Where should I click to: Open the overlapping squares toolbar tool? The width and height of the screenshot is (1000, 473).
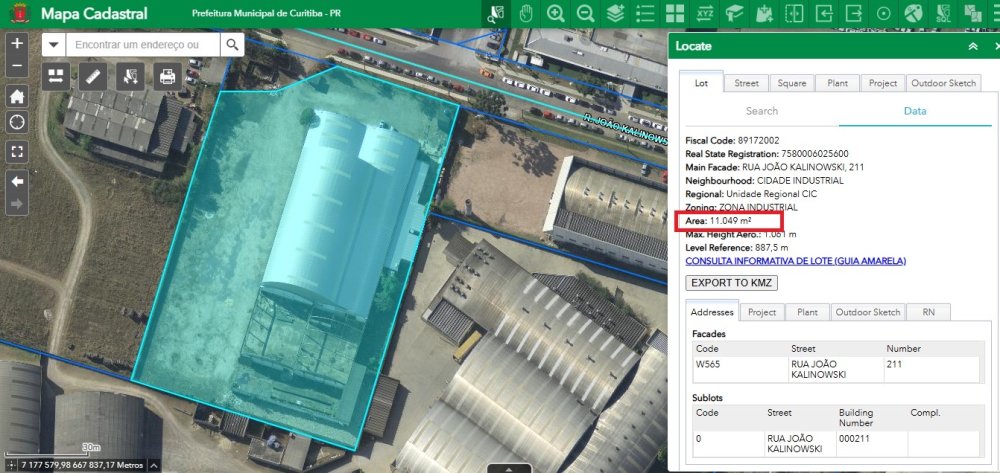(x=973, y=14)
